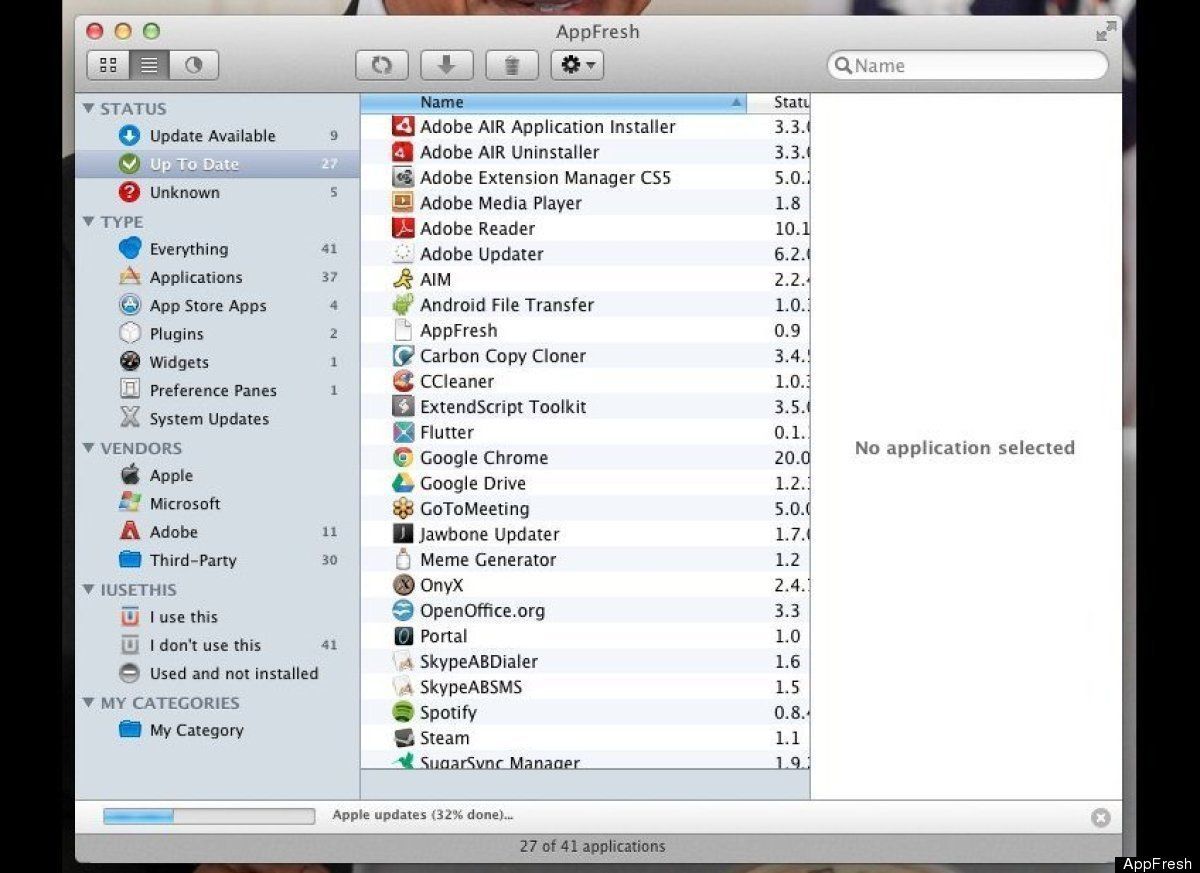Open System Updates in sidebar

tap(217, 419)
